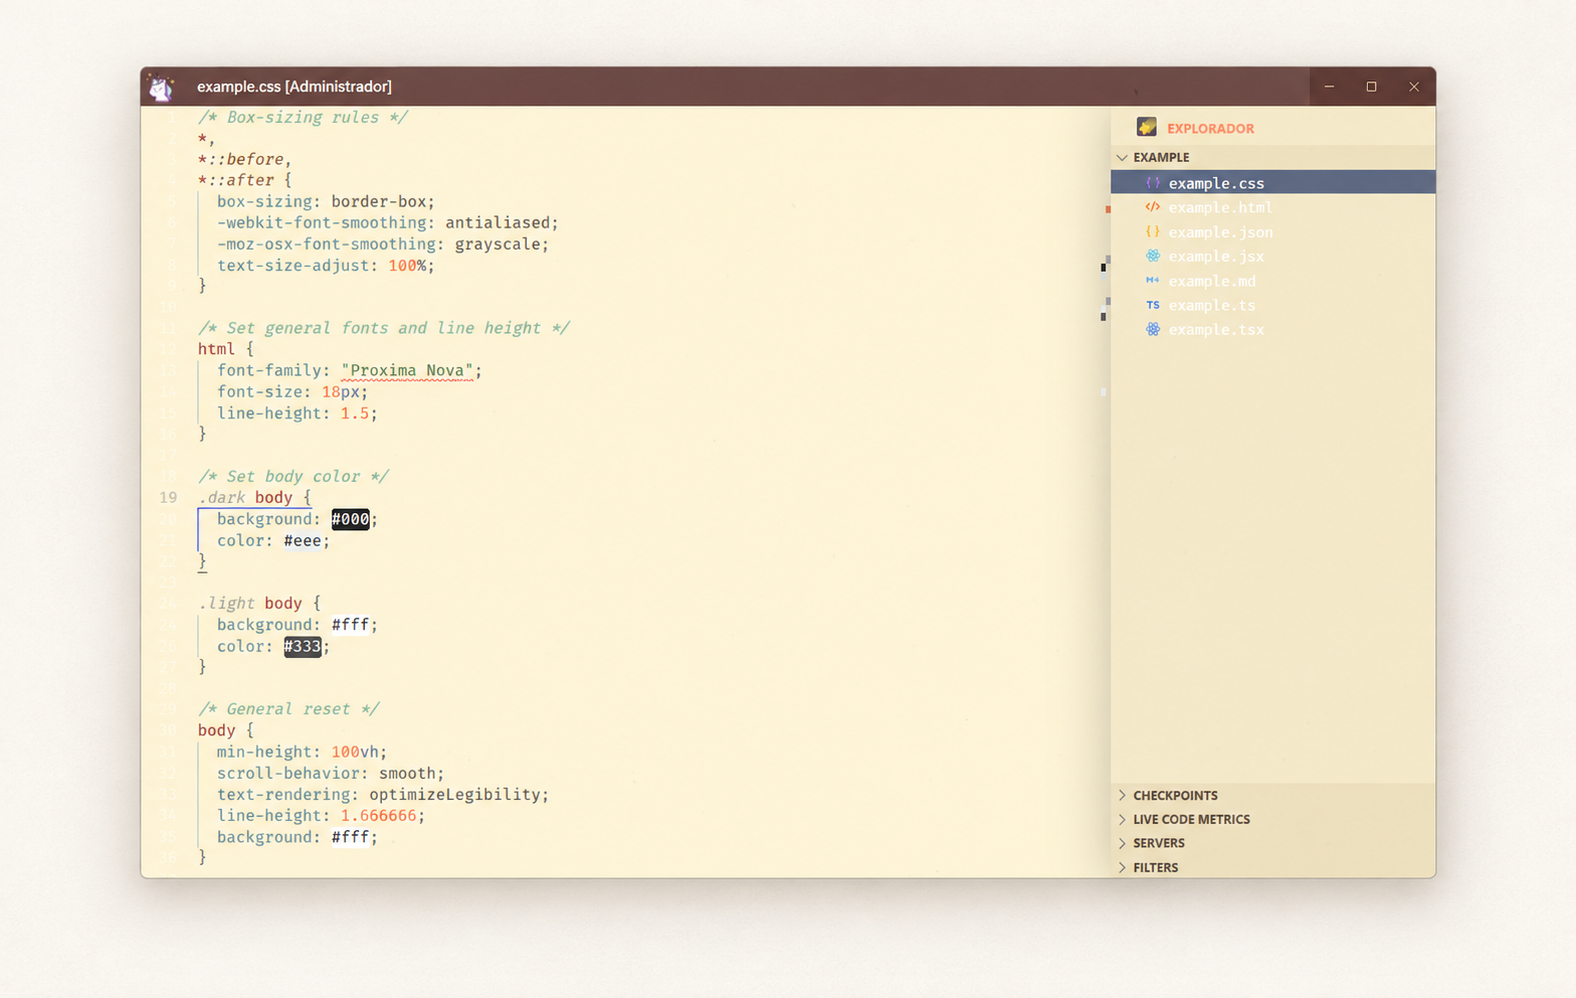Image resolution: width=1576 pixels, height=998 pixels.
Task: Click the "Proxima Nova" font string
Action: pyautogui.click(x=407, y=371)
